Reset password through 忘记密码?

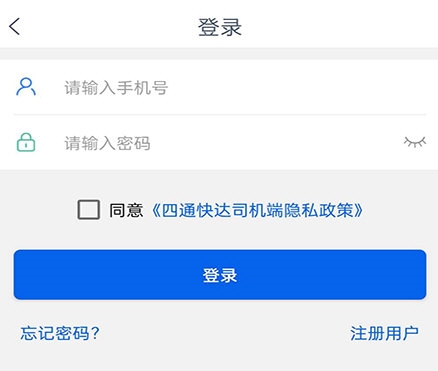(x=60, y=333)
